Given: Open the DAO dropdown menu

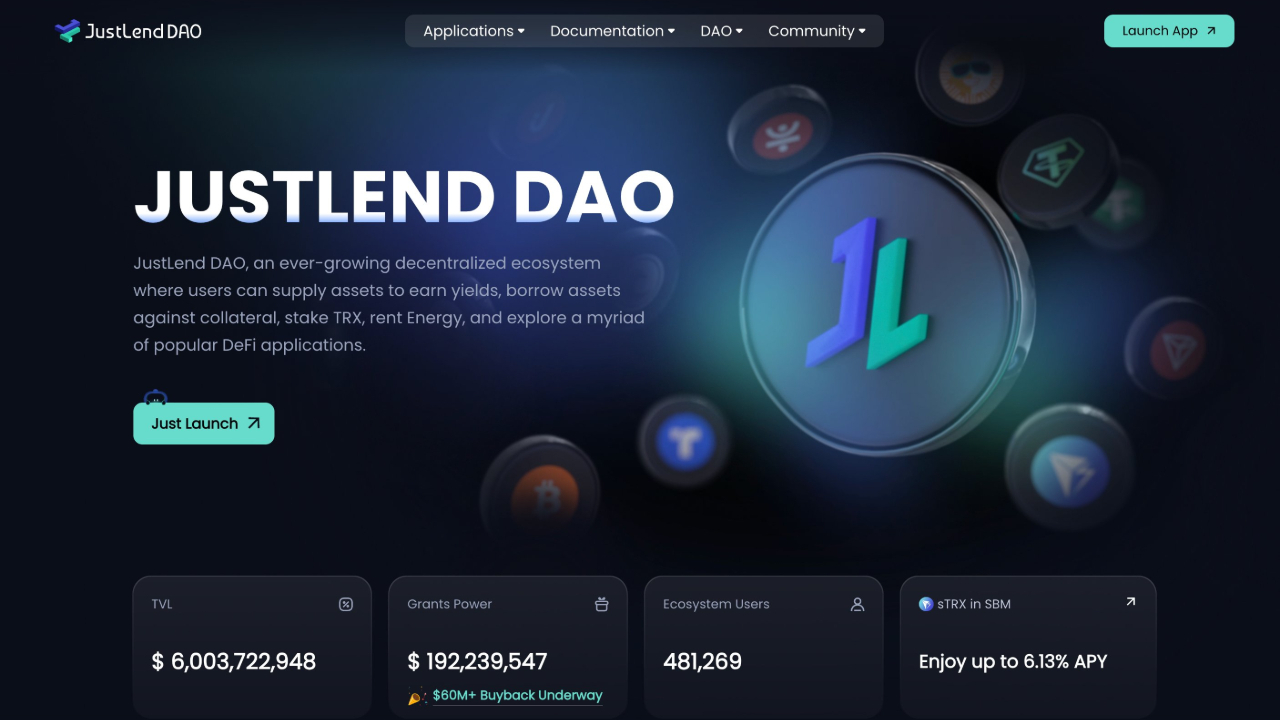Looking at the screenshot, I should coord(721,31).
